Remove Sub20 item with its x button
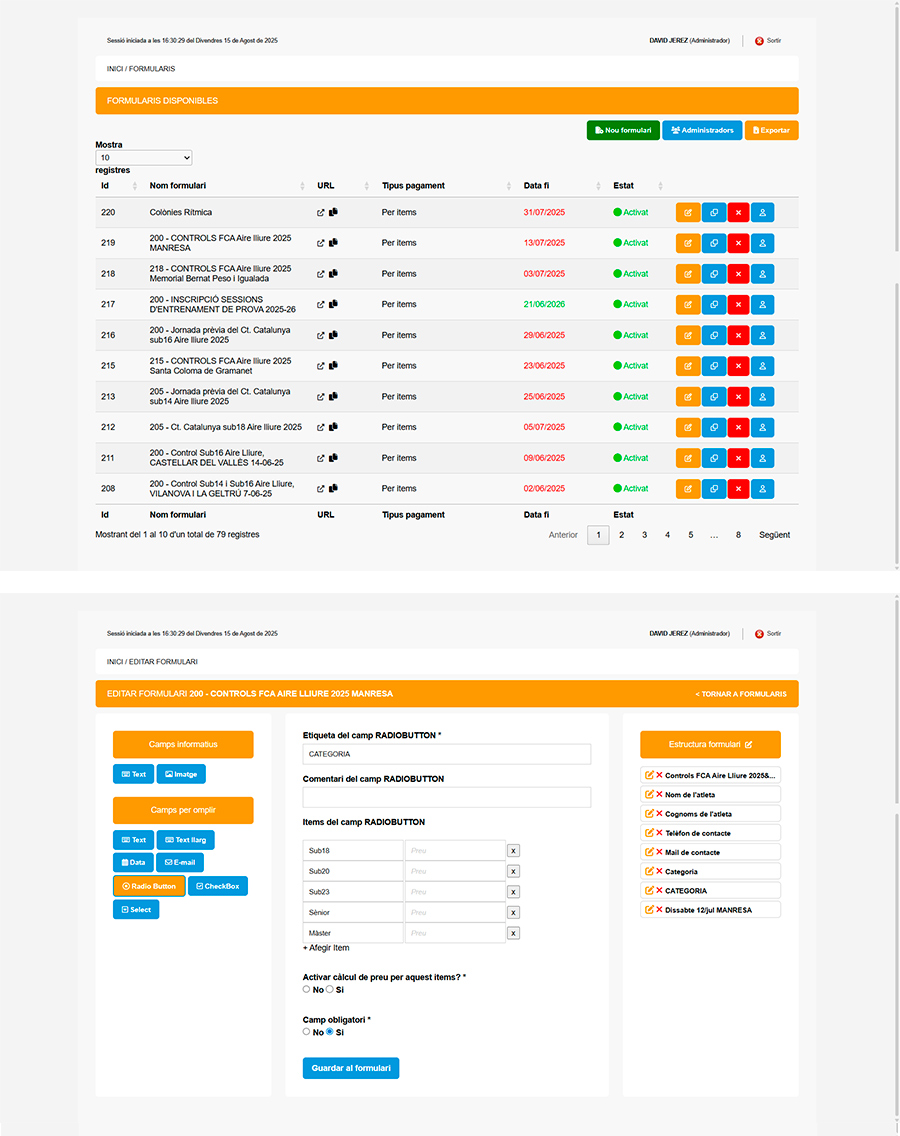Screen dimensions: 900x1136 pos(513,871)
